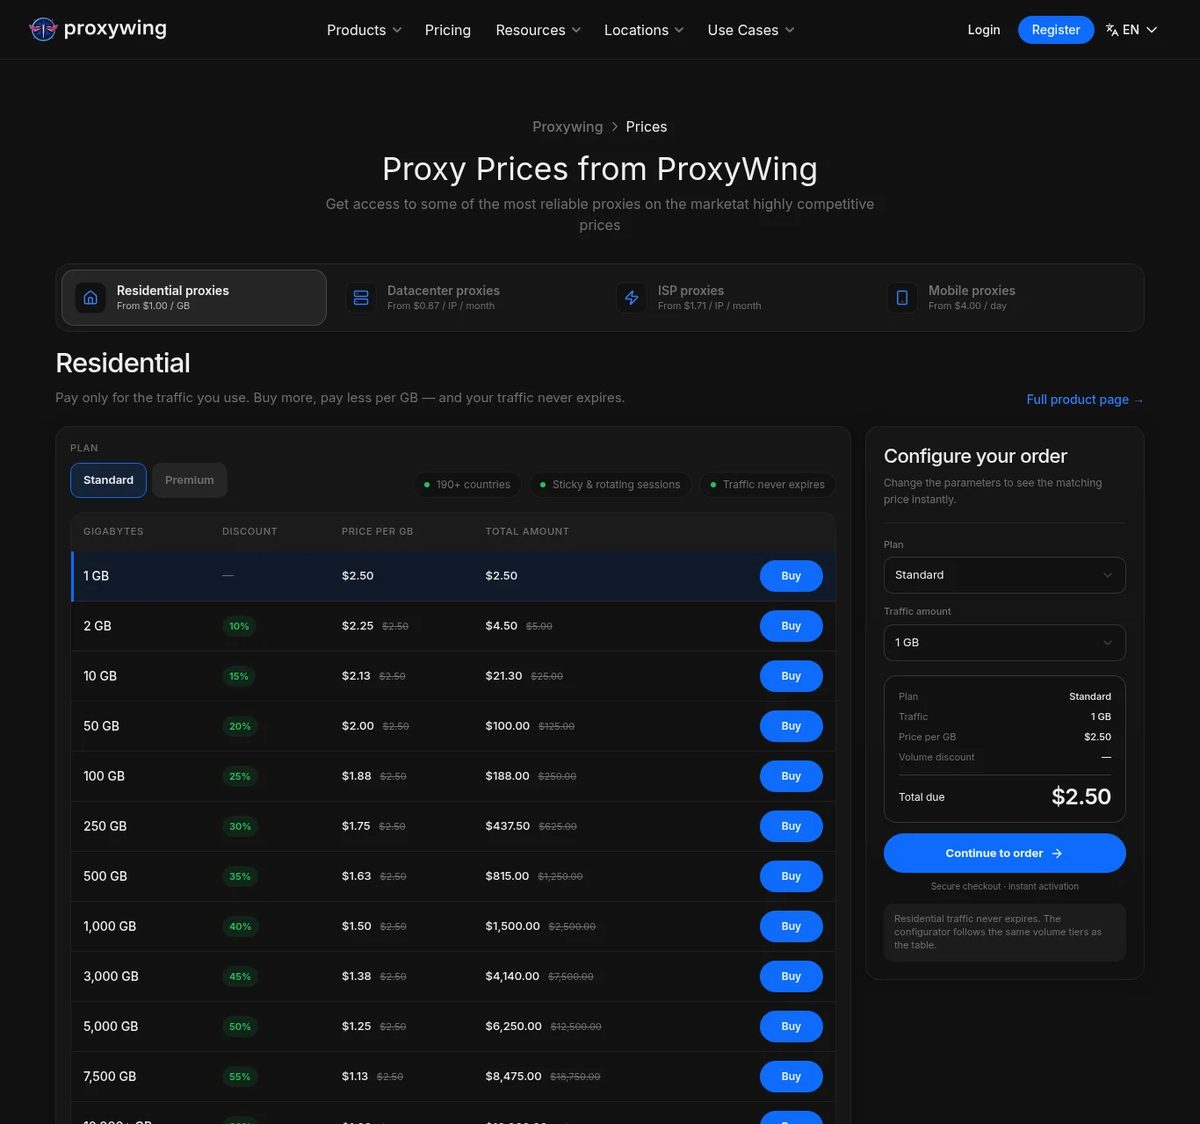Switch to the Mobile proxies tab

click(x=1006, y=298)
